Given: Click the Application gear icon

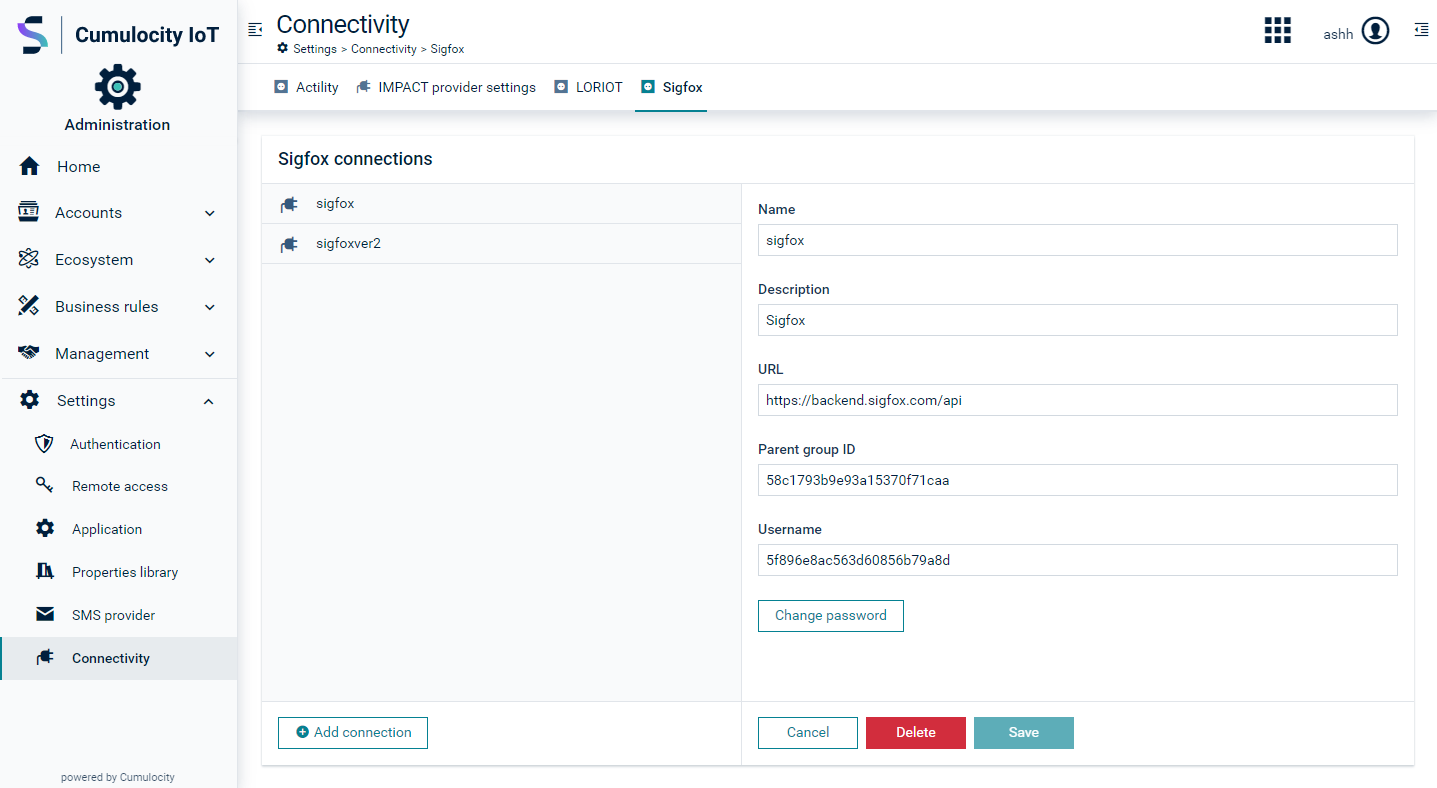Looking at the screenshot, I should coord(45,529).
